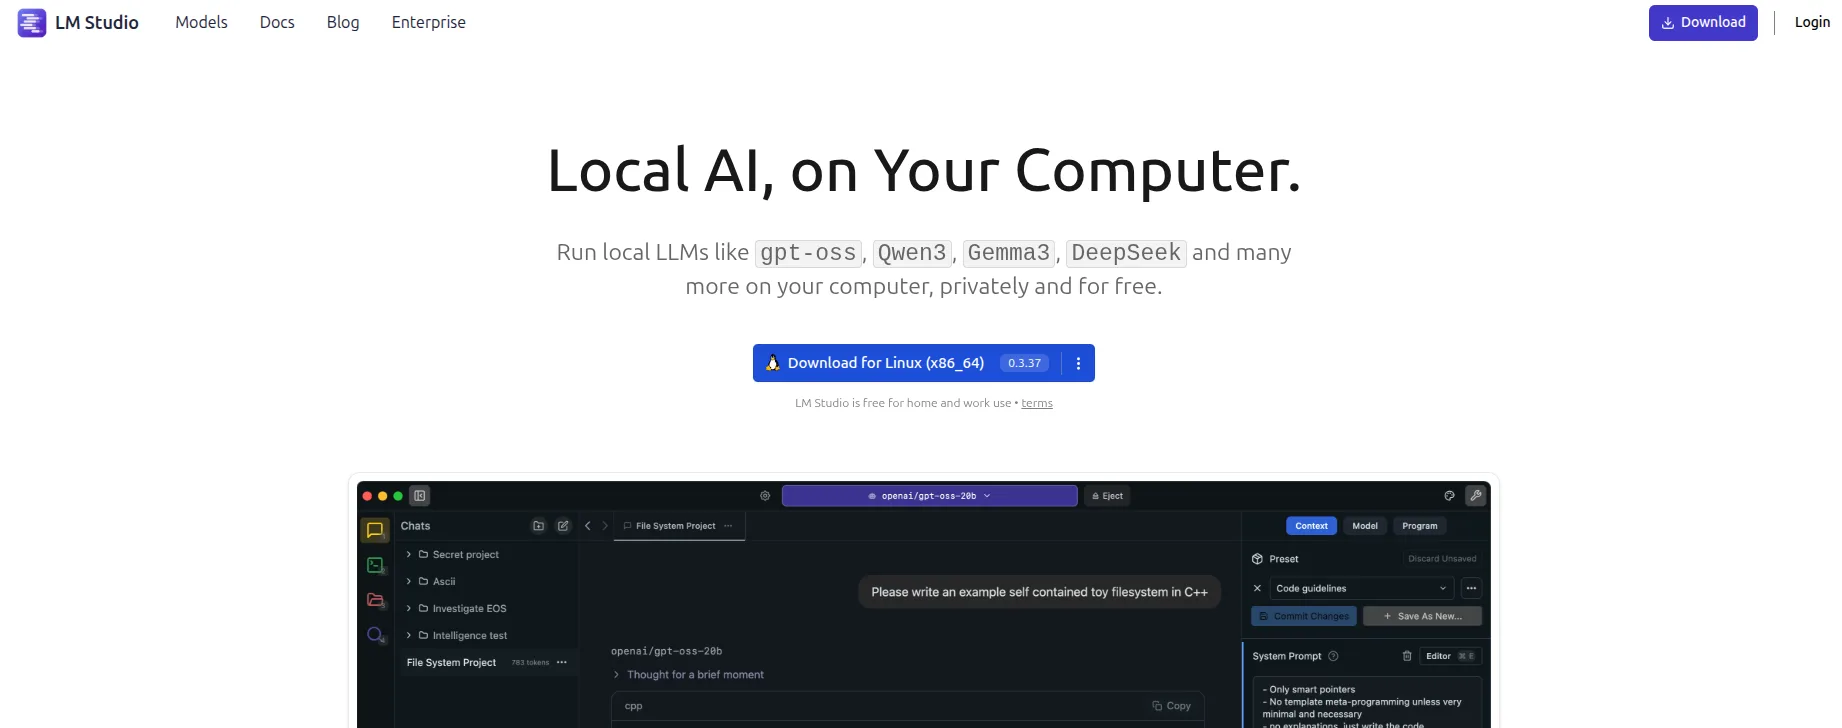
Task: Open the terms link
Action: pyautogui.click(x=1037, y=403)
